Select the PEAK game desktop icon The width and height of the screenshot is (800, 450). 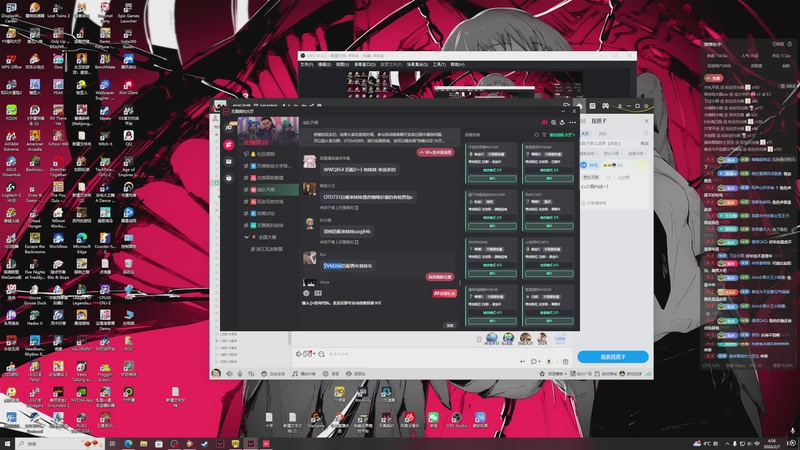tap(58, 88)
